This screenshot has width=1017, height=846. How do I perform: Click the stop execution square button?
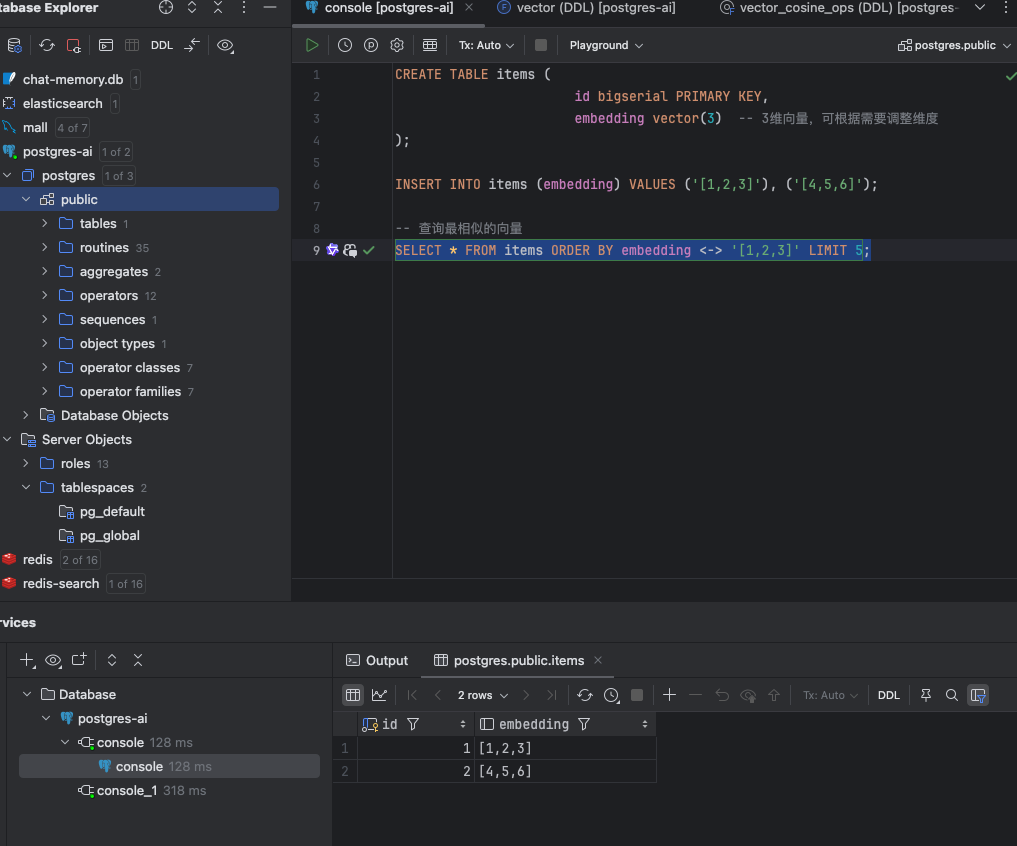pyautogui.click(x=540, y=45)
